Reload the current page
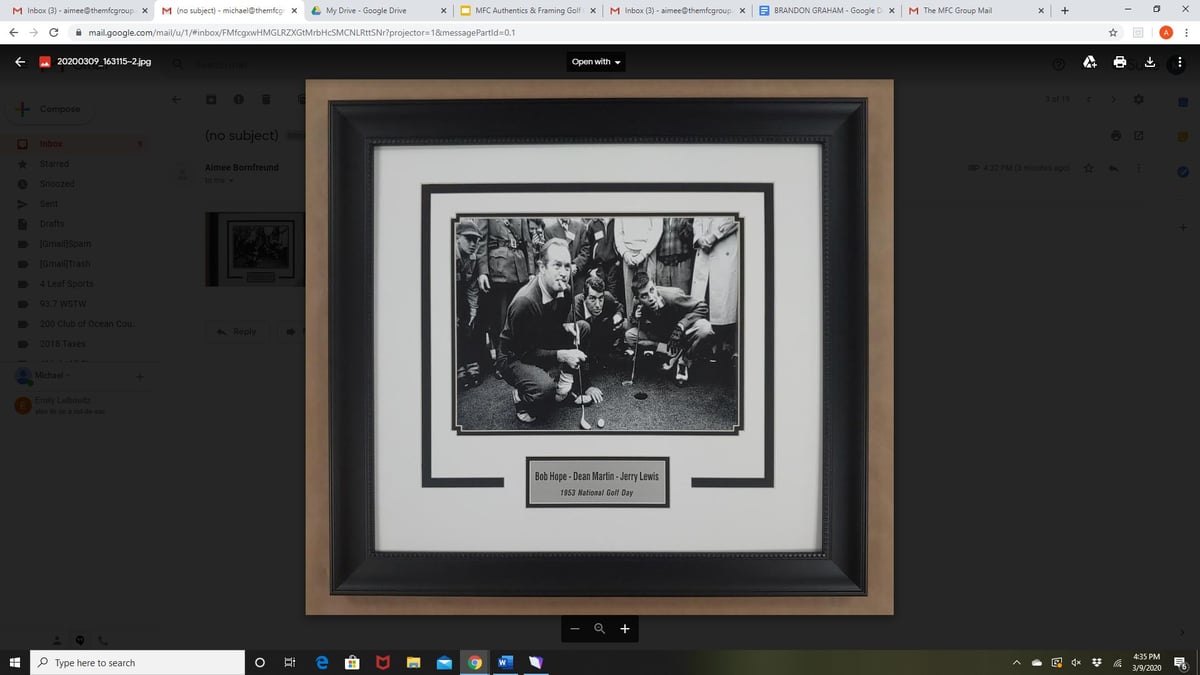Image resolution: width=1200 pixels, height=675 pixels. tap(53, 32)
